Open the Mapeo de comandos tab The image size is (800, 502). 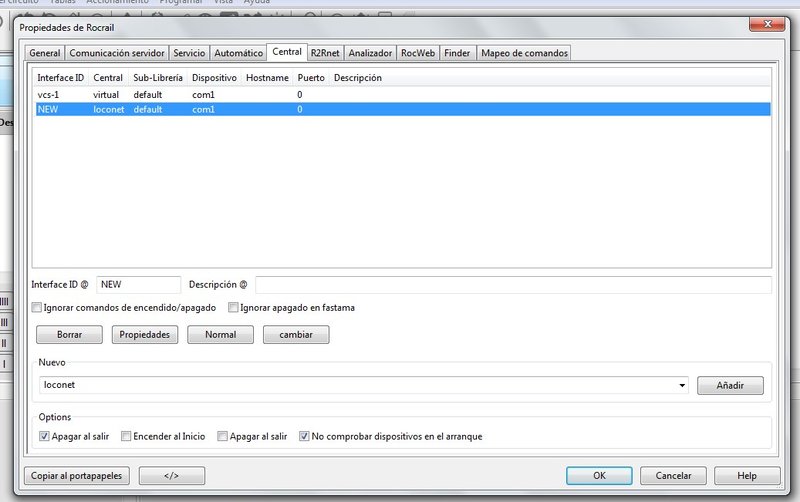pos(524,53)
